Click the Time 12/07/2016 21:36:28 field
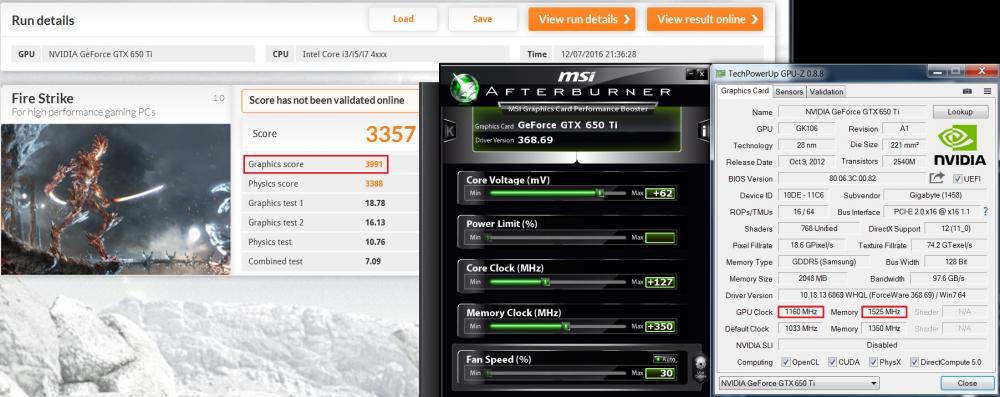The image size is (1000, 397). pyautogui.click(x=641, y=54)
